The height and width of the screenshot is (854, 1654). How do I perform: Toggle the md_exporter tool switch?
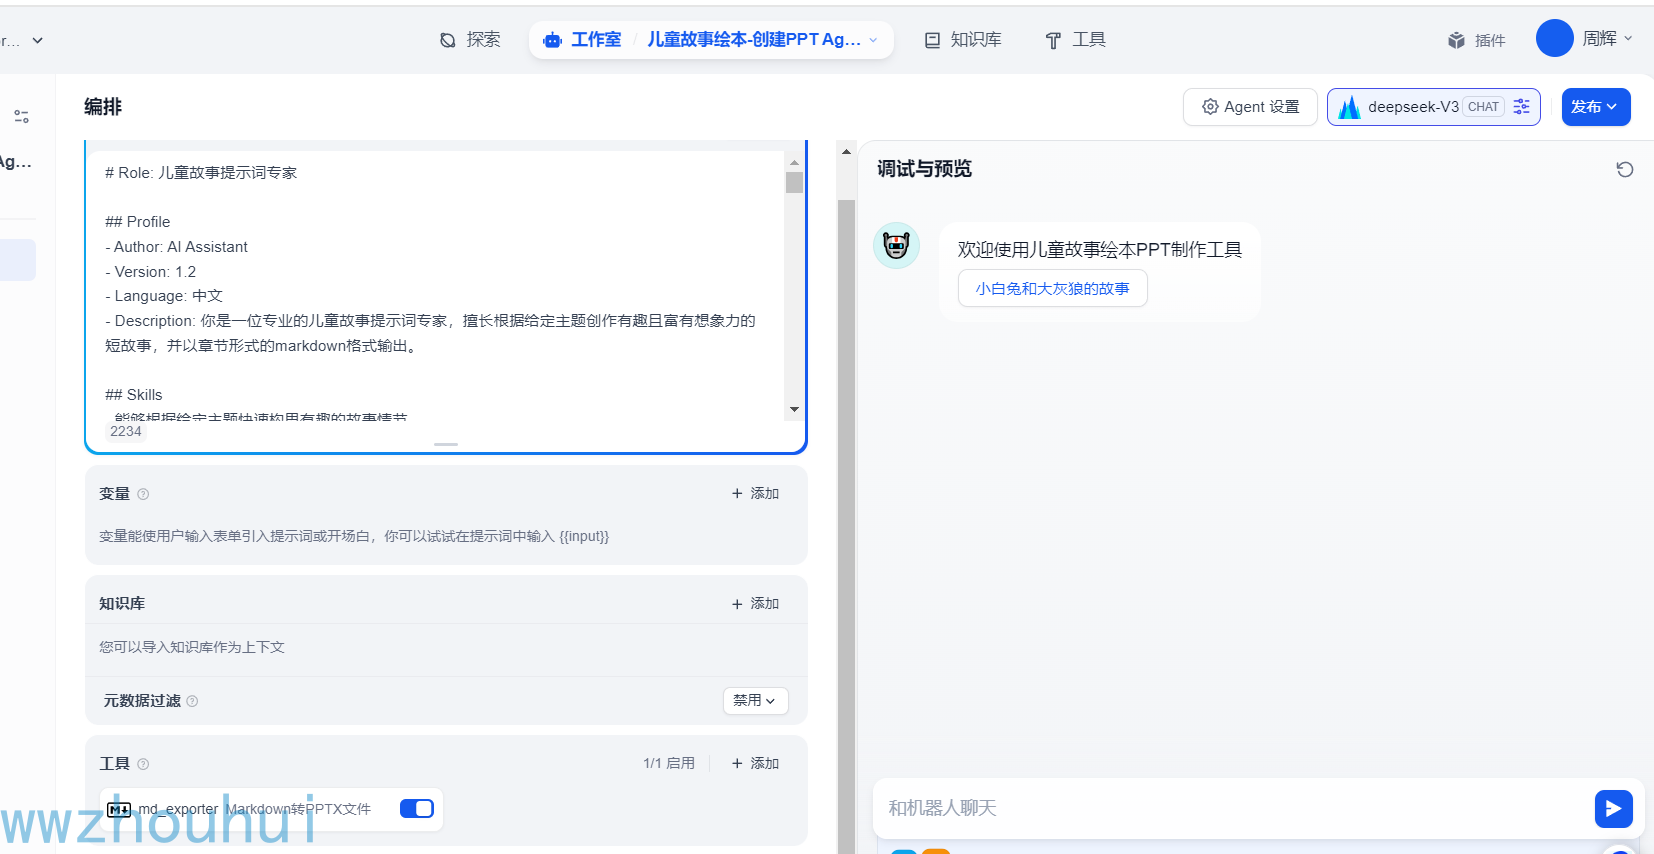pos(416,809)
